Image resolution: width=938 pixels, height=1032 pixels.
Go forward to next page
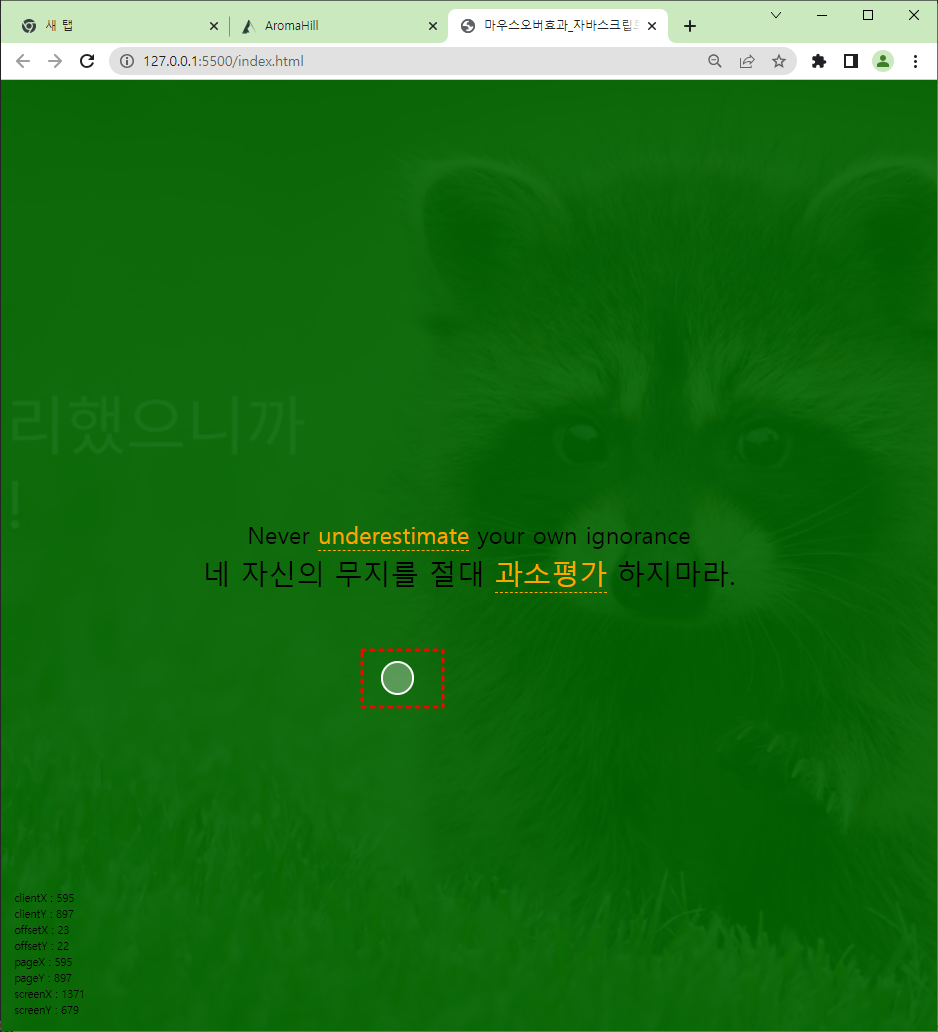click(55, 61)
